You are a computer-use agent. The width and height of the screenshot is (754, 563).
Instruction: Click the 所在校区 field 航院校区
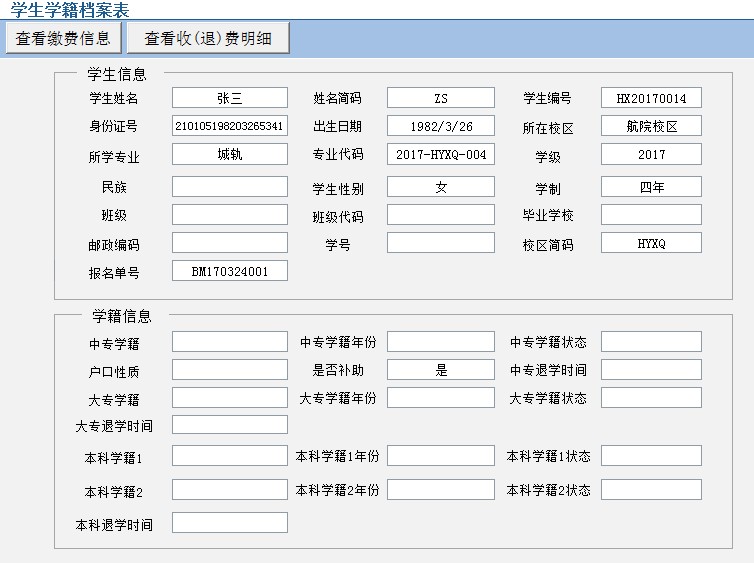pyautogui.click(x=651, y=126)
